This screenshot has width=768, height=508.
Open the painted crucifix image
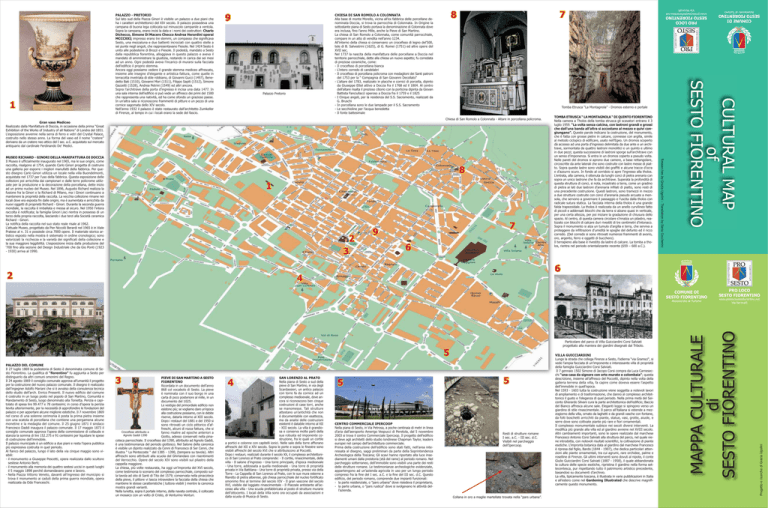coord(135,403)
